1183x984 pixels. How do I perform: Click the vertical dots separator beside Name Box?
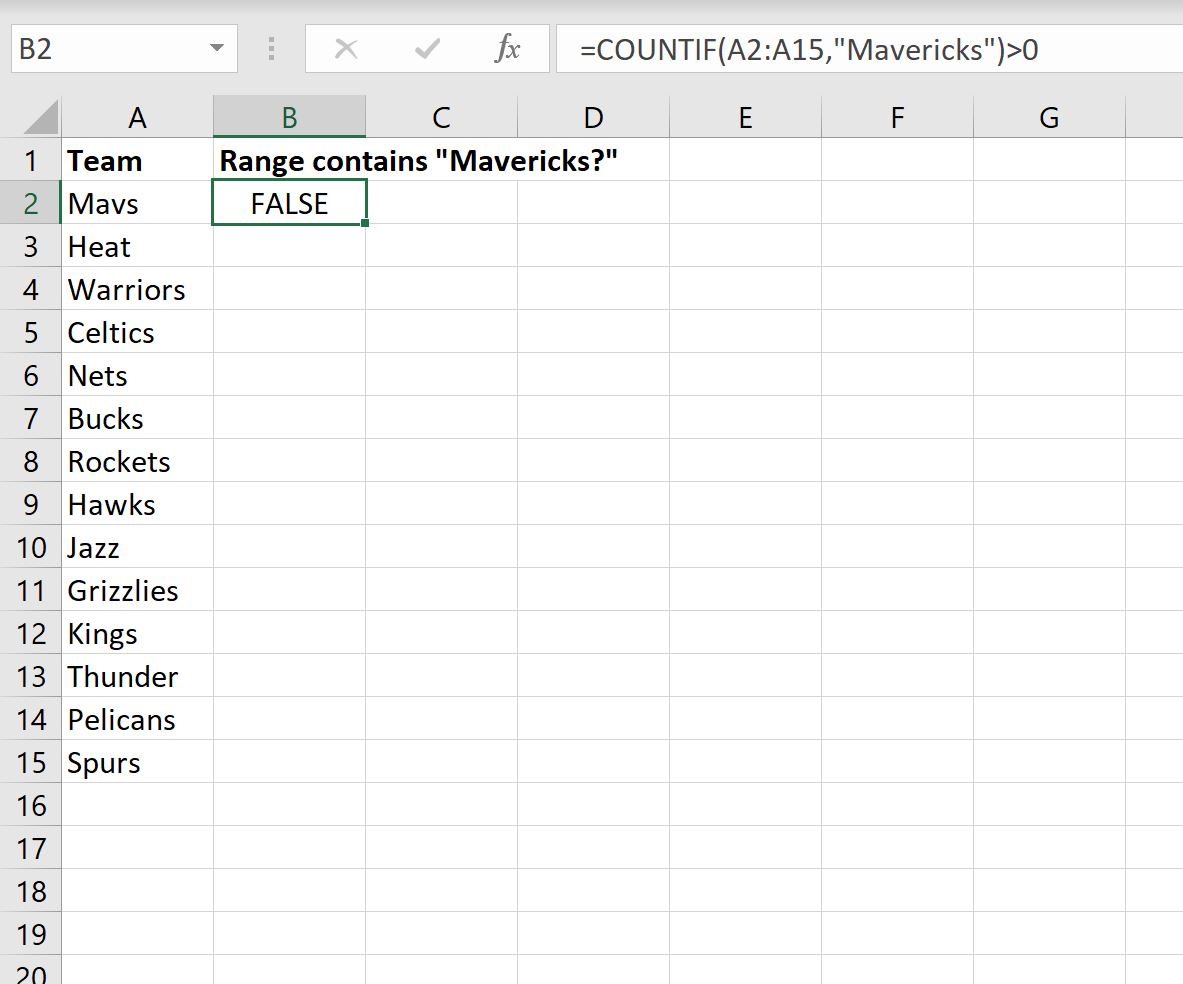[x=270, y=47]
